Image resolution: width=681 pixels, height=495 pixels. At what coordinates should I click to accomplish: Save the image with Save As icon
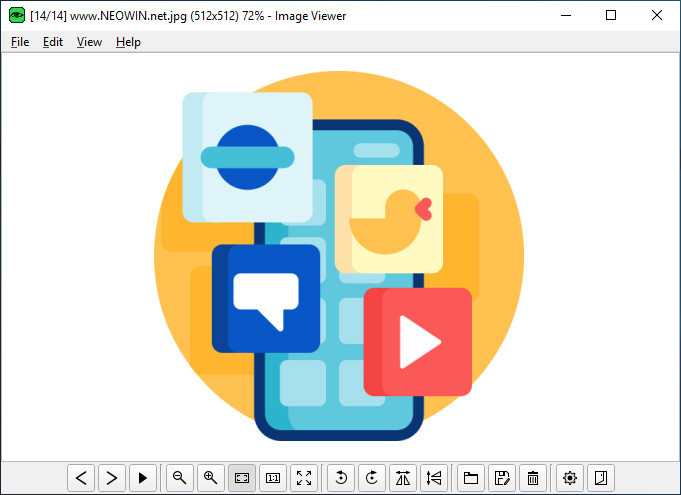pyautogui.click(x=502, y=478)
